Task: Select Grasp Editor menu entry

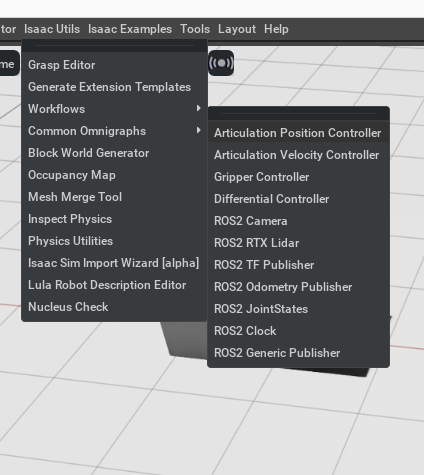Action: pos(114,65)
